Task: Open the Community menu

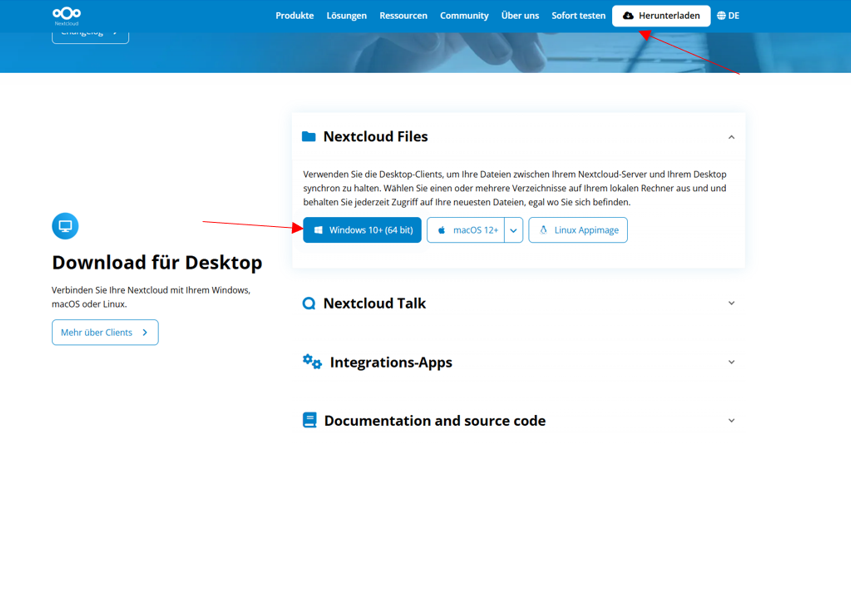Action: [464, 16]
